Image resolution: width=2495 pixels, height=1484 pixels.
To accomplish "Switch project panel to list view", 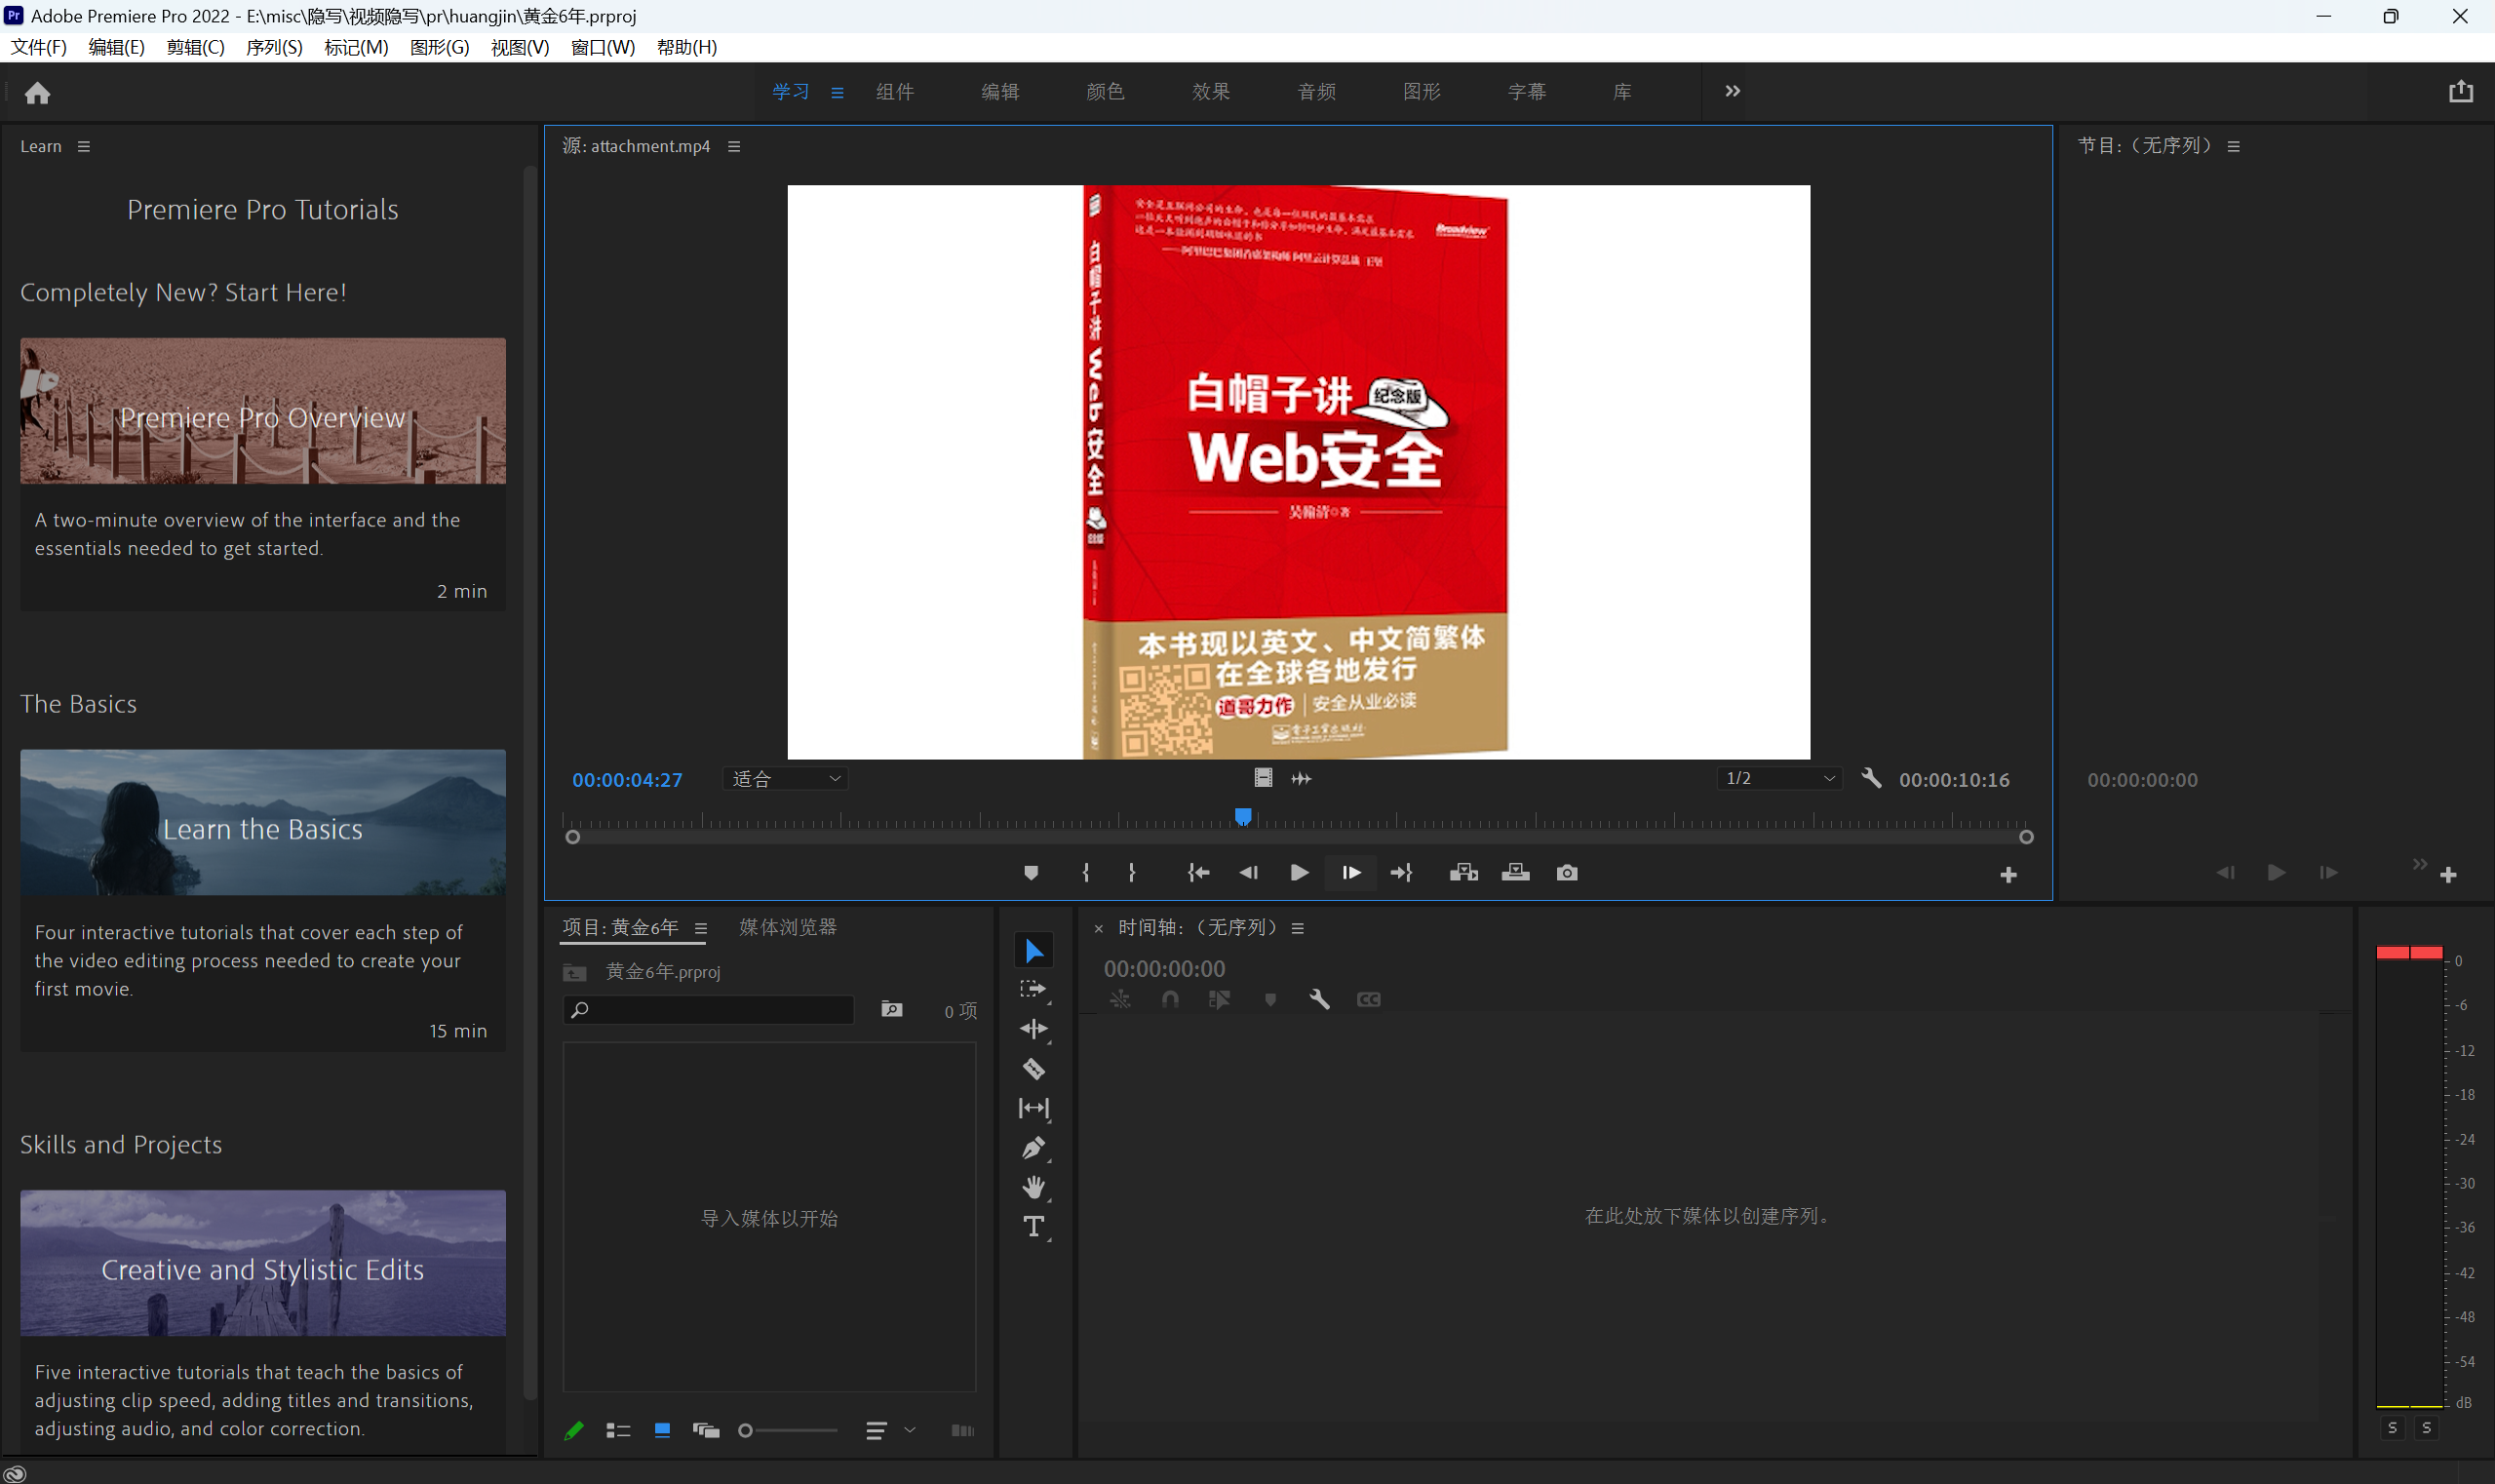I will click(x=618, y=1431).
